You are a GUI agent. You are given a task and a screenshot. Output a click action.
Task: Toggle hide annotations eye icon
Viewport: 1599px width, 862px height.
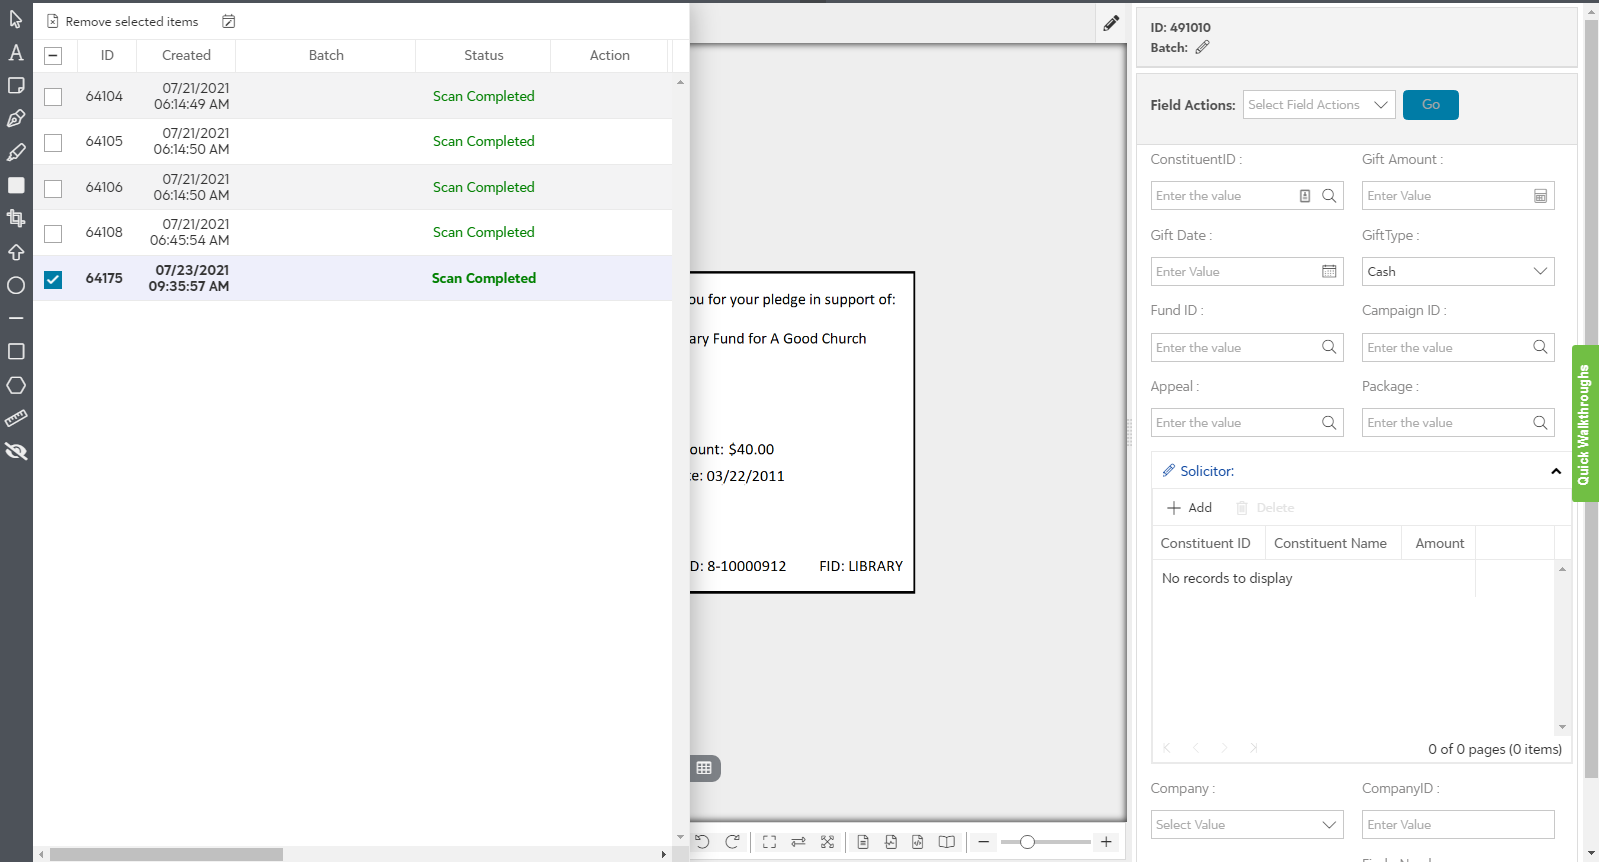pyautogui.click(x=16, y=451)
